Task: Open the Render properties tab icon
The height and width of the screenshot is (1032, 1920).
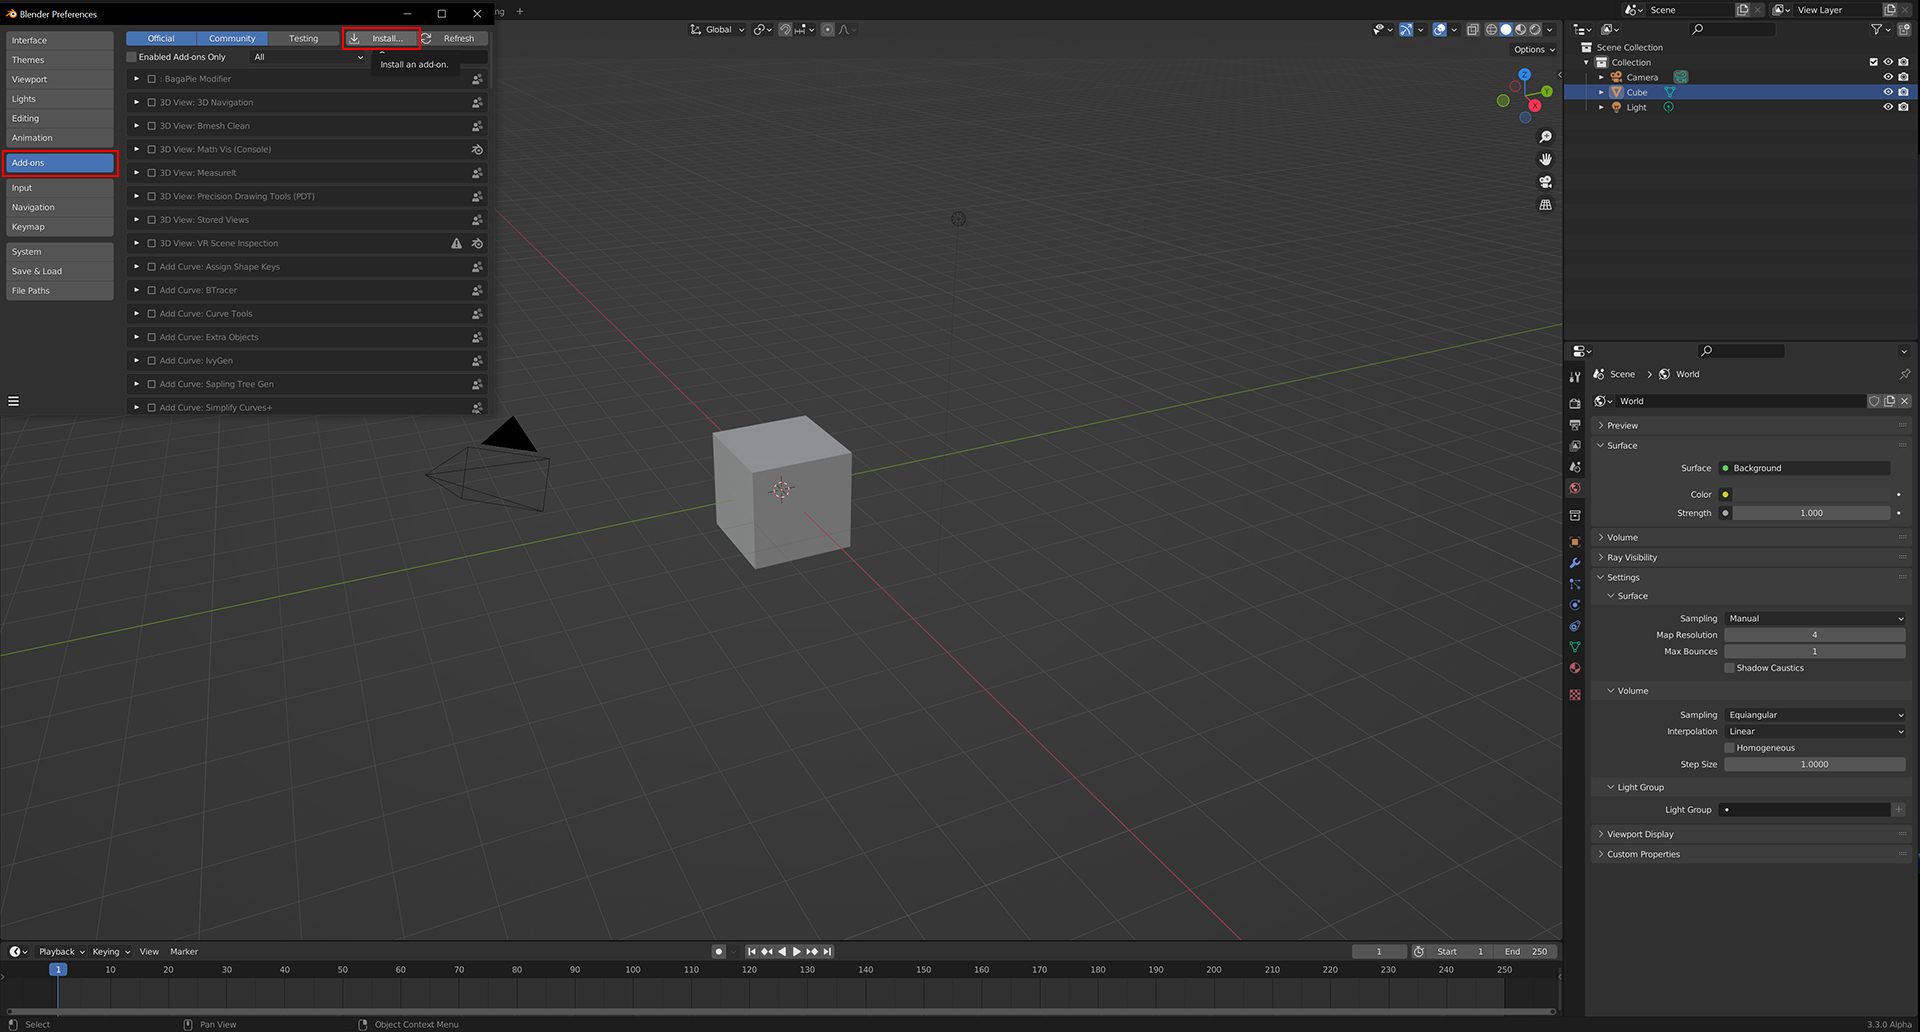Action: point(1575,404)
